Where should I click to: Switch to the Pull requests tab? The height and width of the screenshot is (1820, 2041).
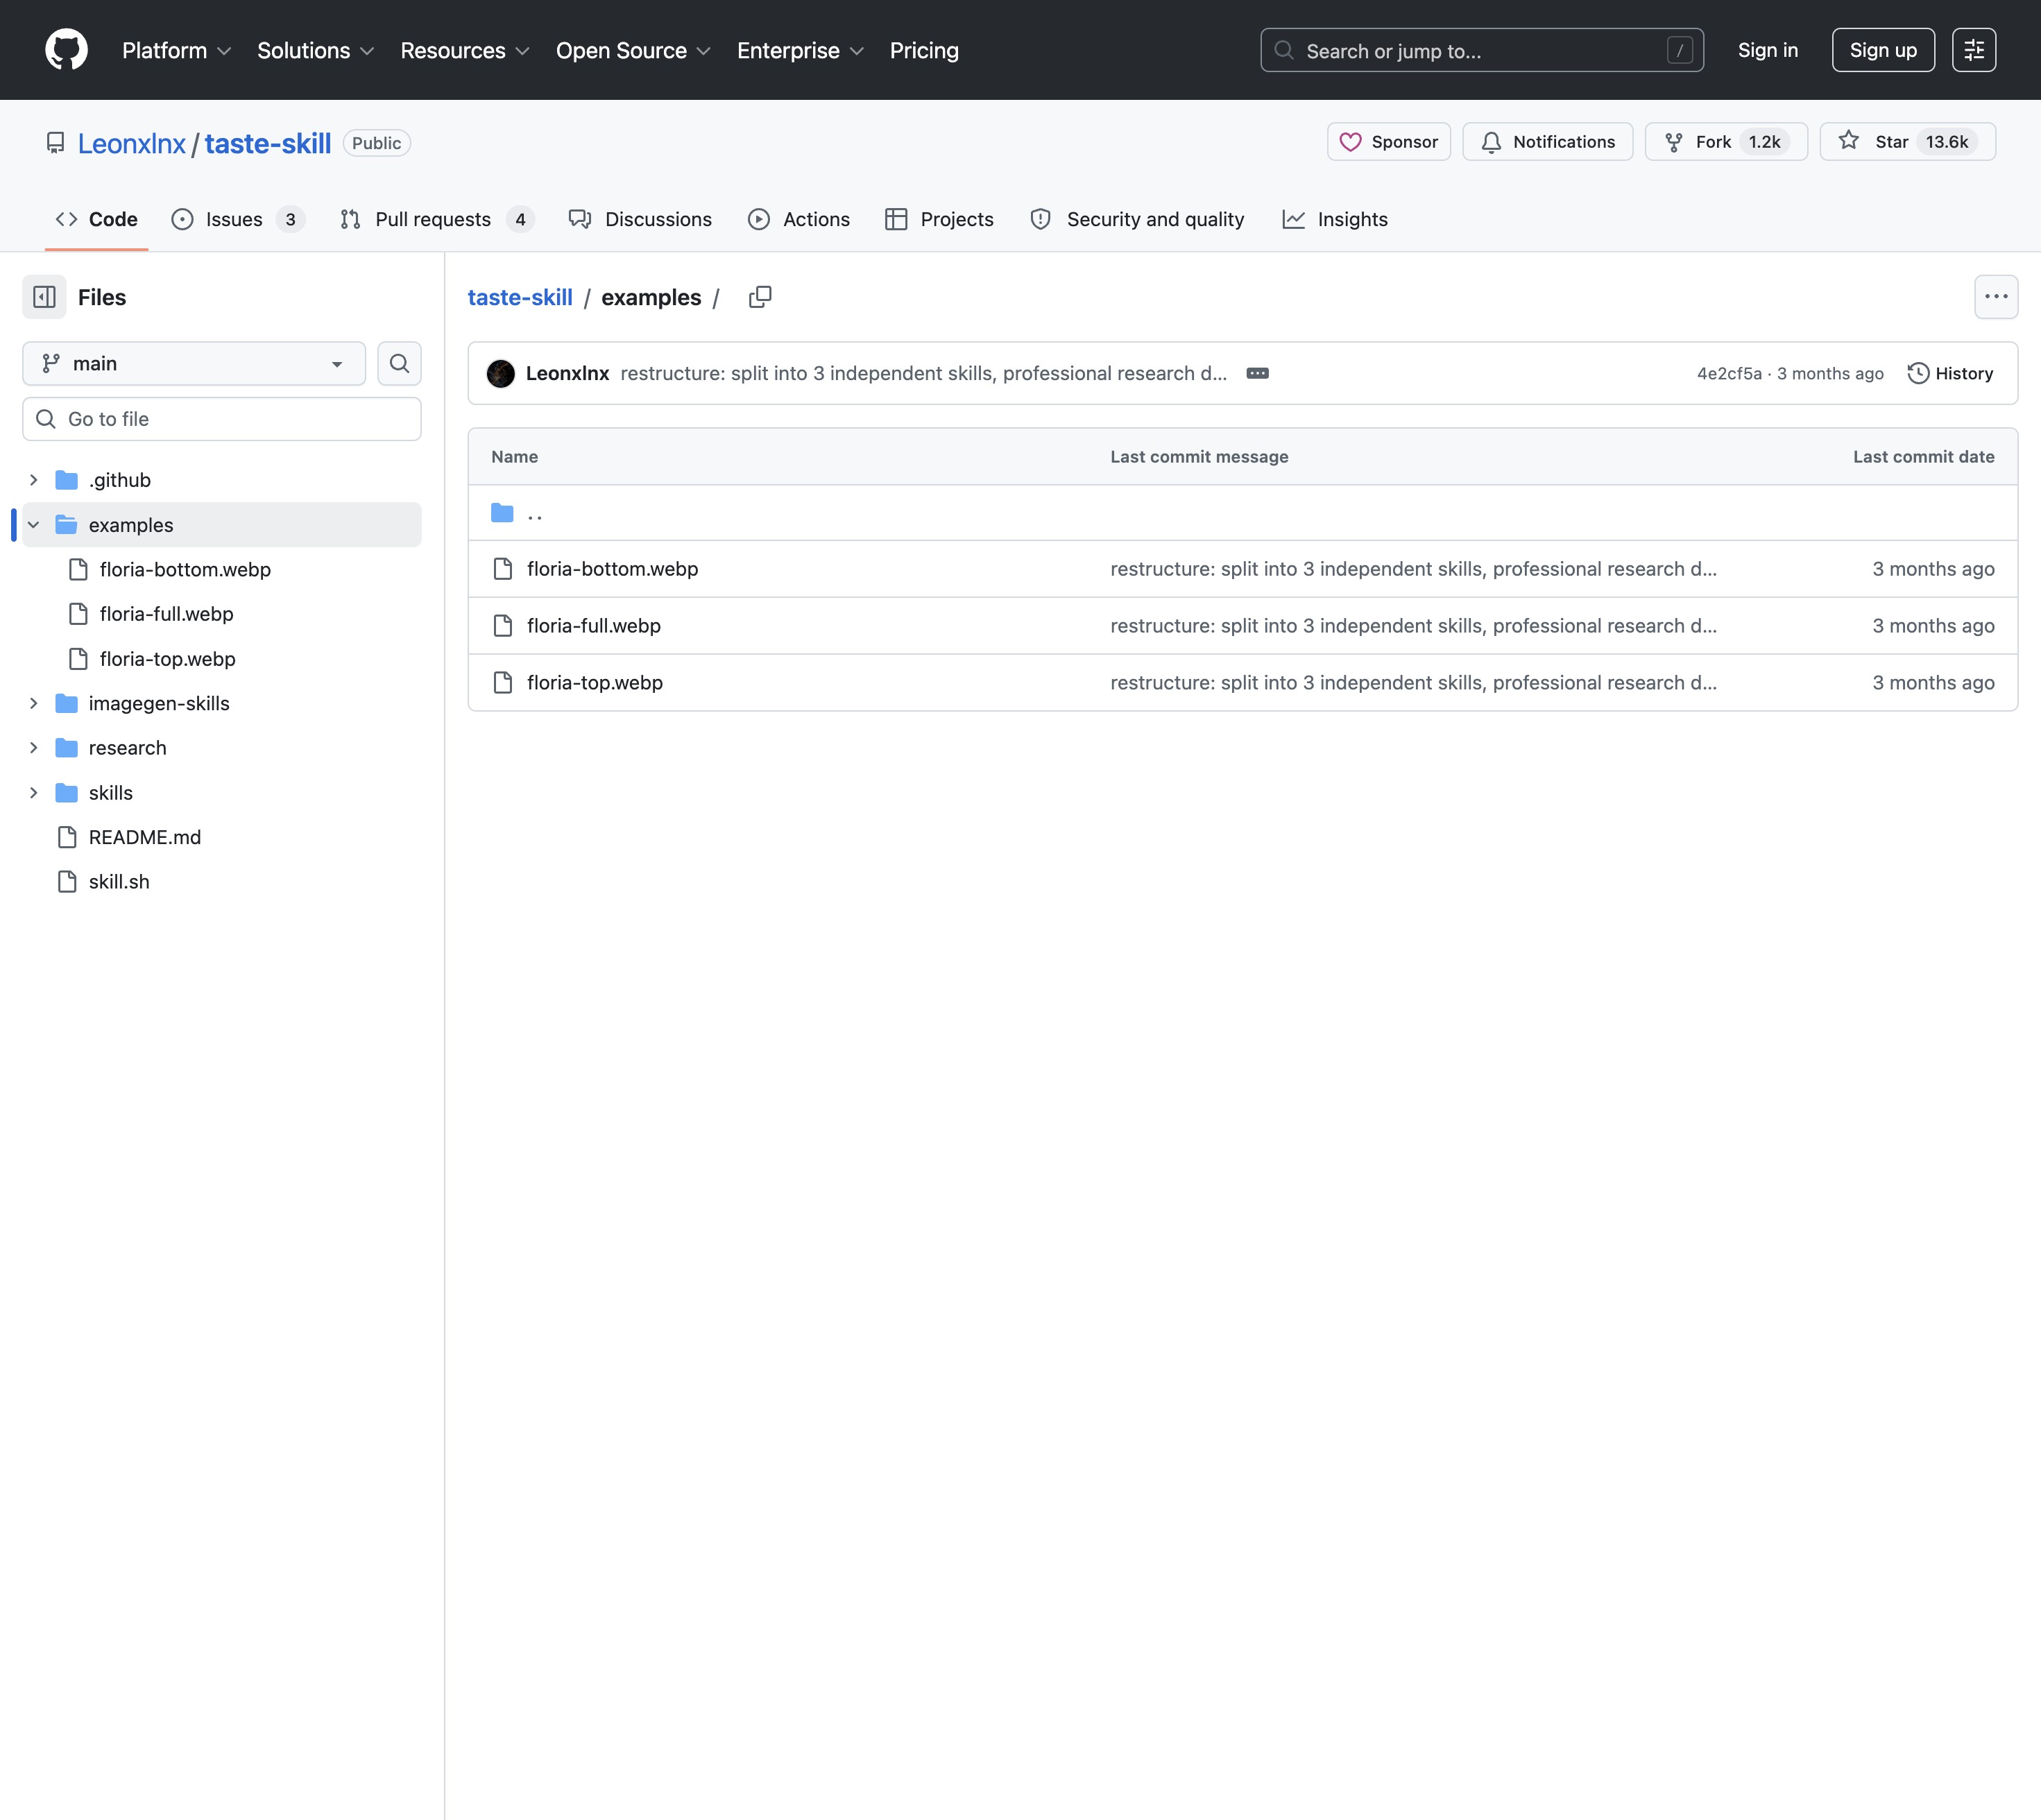438,219
